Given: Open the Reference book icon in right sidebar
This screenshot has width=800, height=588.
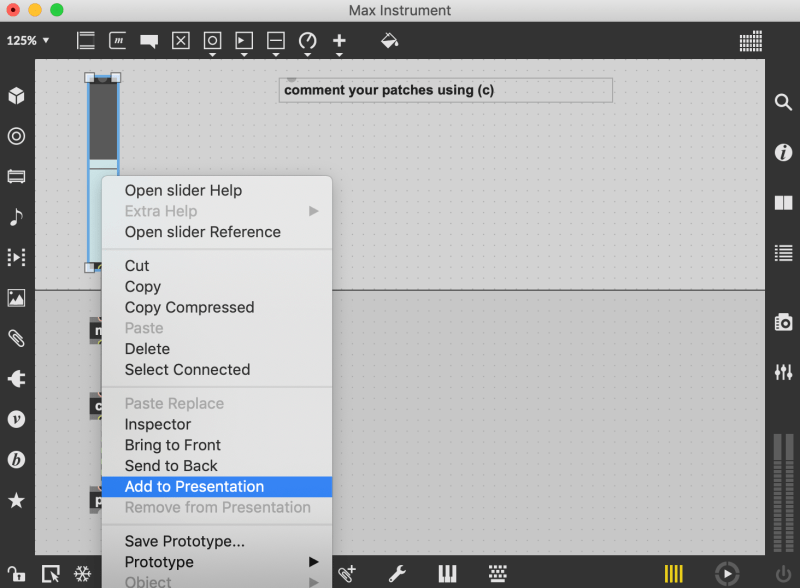Looking at the screenshot, I should click(783, 203).
